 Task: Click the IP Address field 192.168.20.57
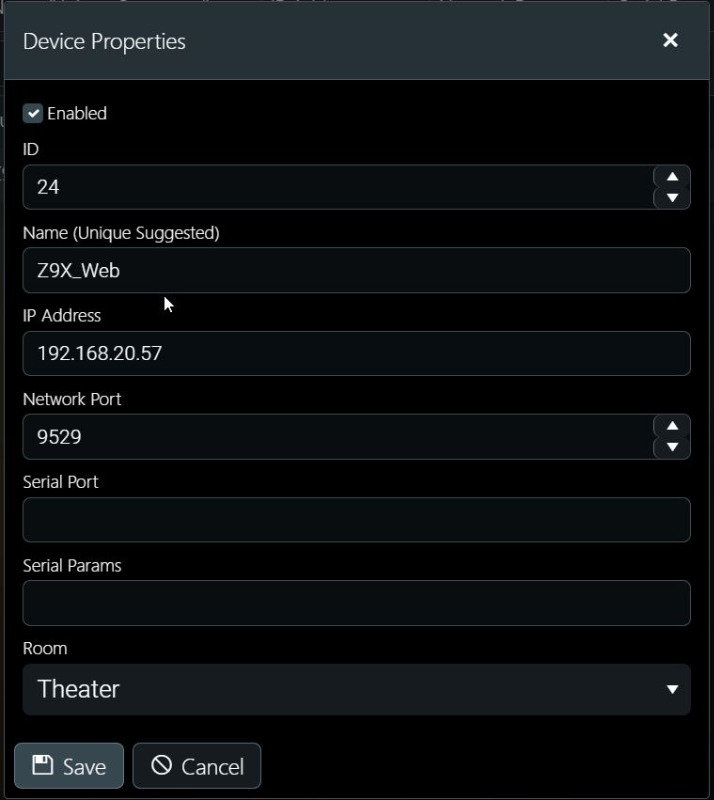356,354
